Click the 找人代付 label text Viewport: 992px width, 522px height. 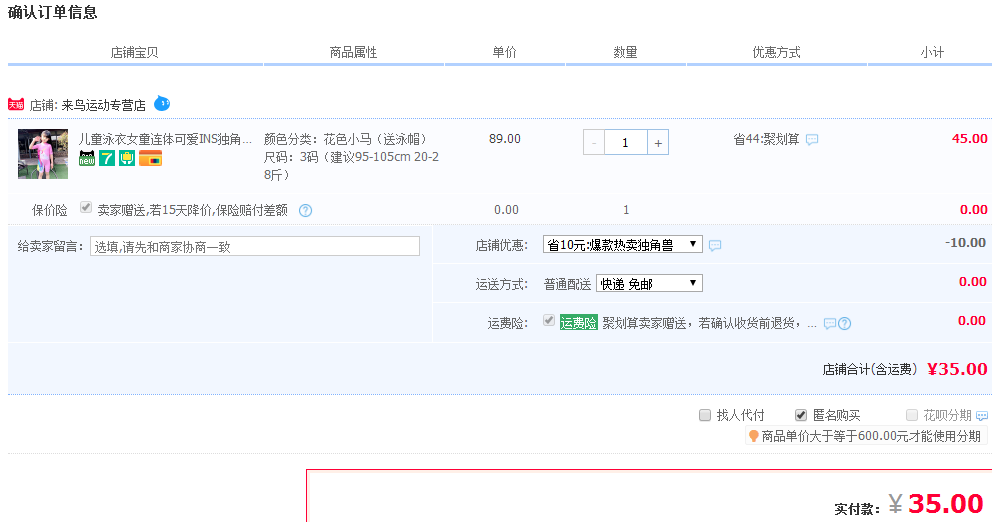pos(740,415)
